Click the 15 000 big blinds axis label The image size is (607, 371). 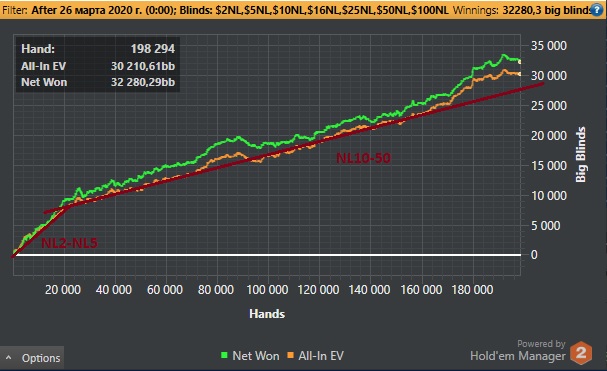pos(549,166)
